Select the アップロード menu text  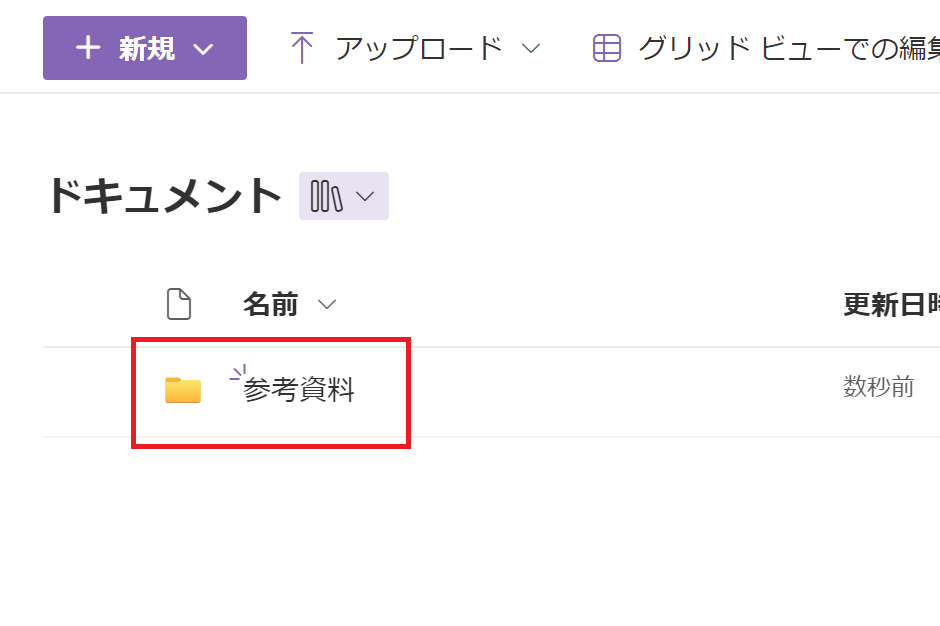pos(419,48)
